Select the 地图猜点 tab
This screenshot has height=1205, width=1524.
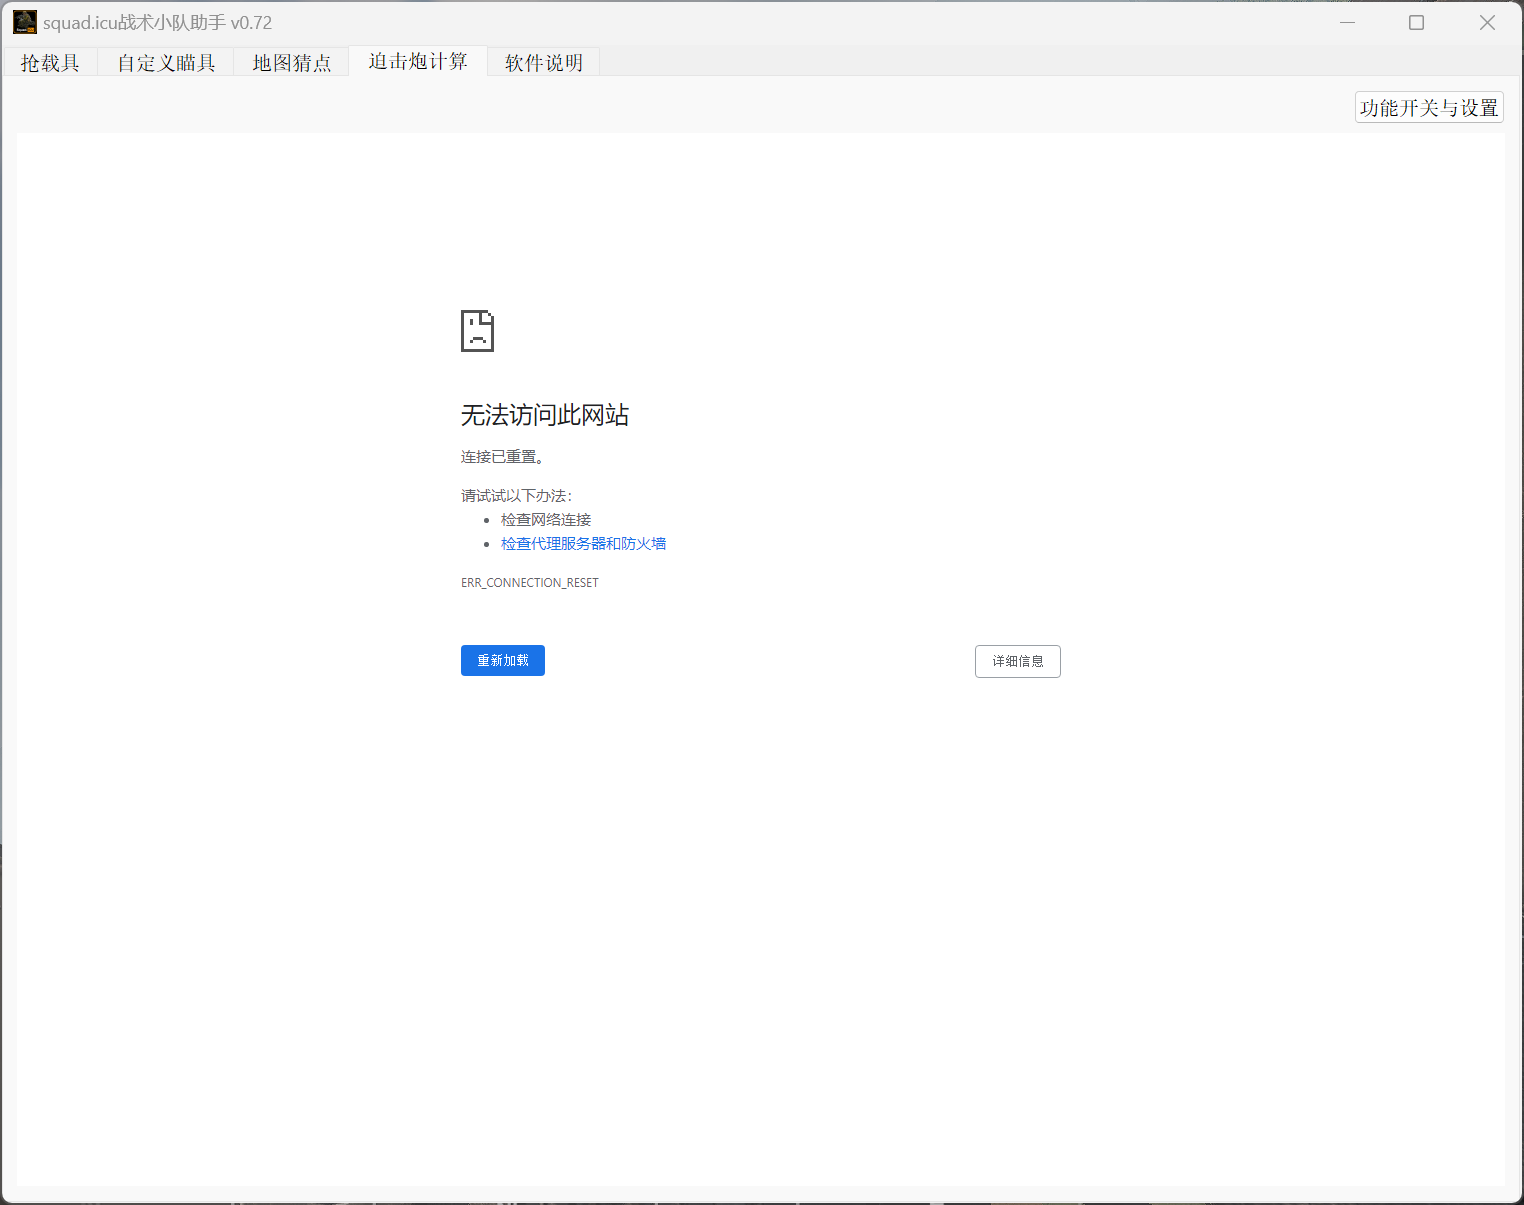[x=291, y=62]
